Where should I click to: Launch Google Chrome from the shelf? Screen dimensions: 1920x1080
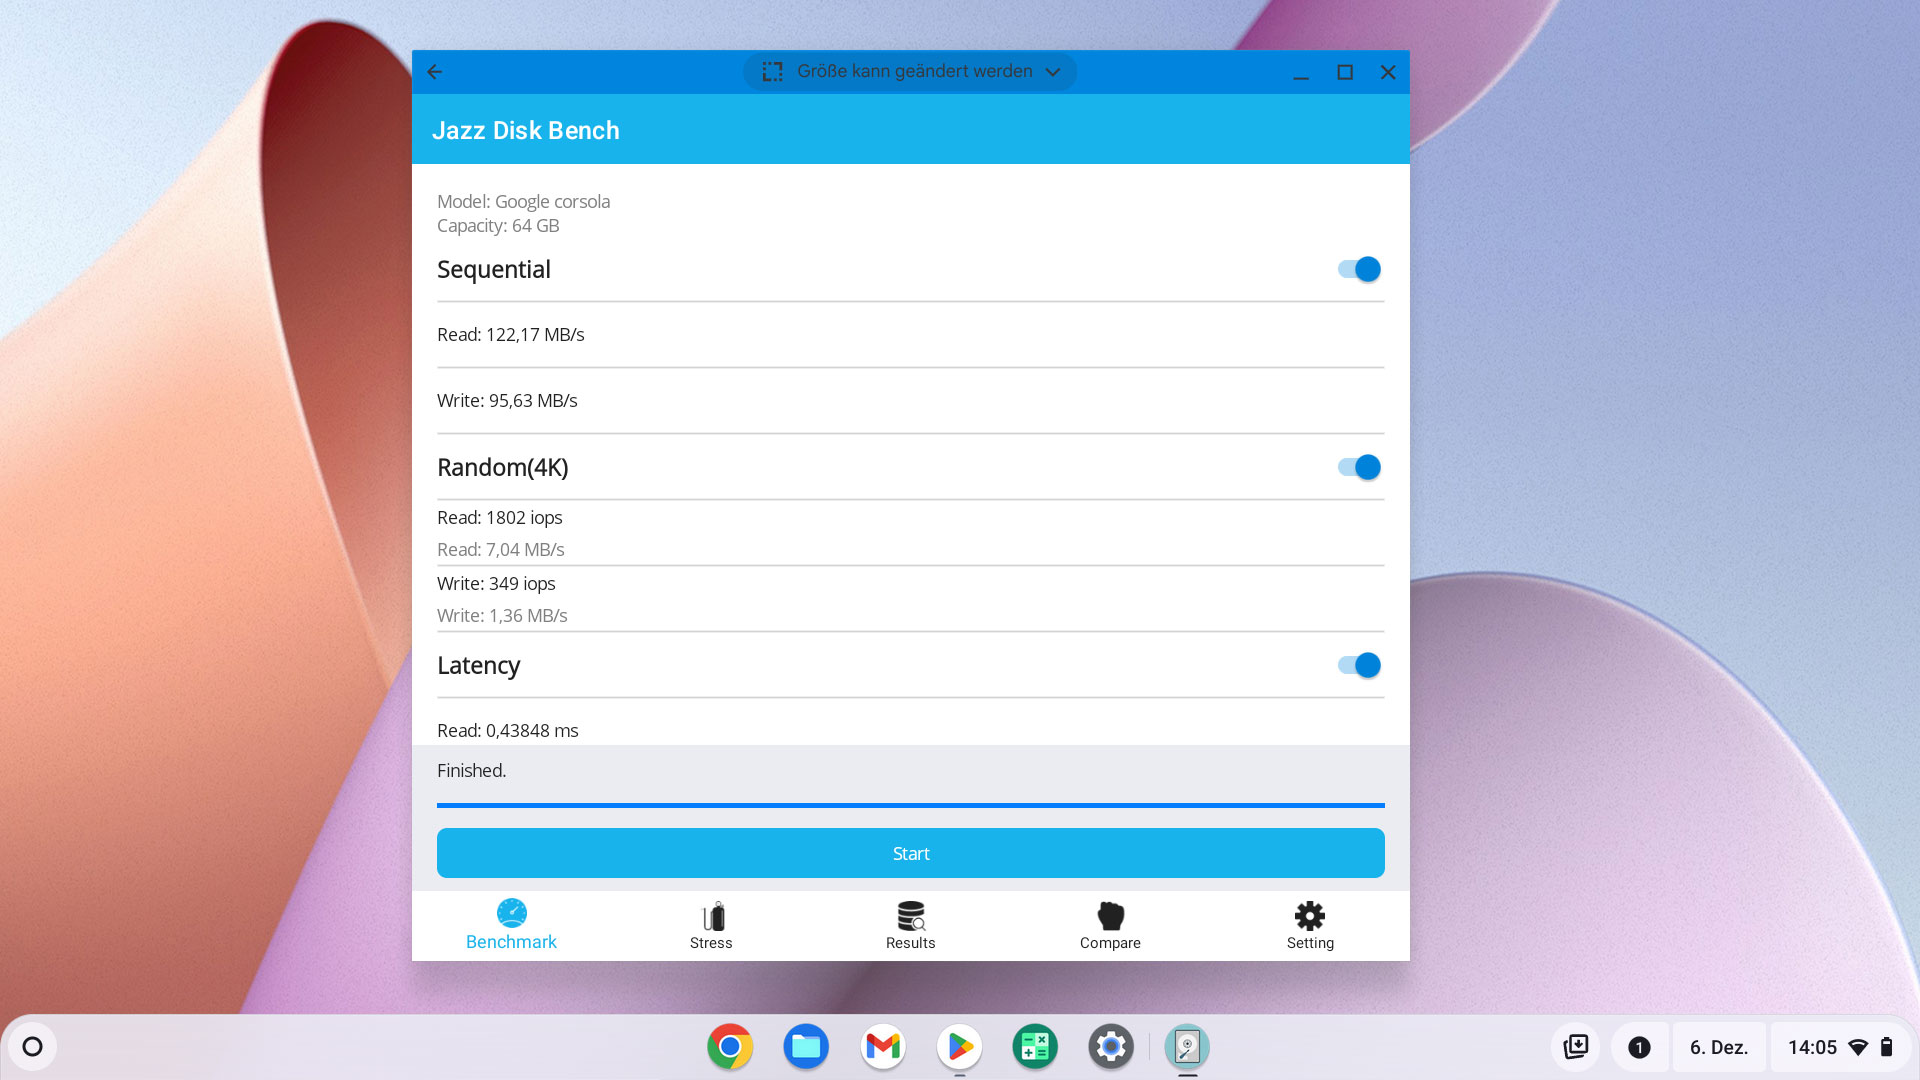click(x=730, y=1047)
